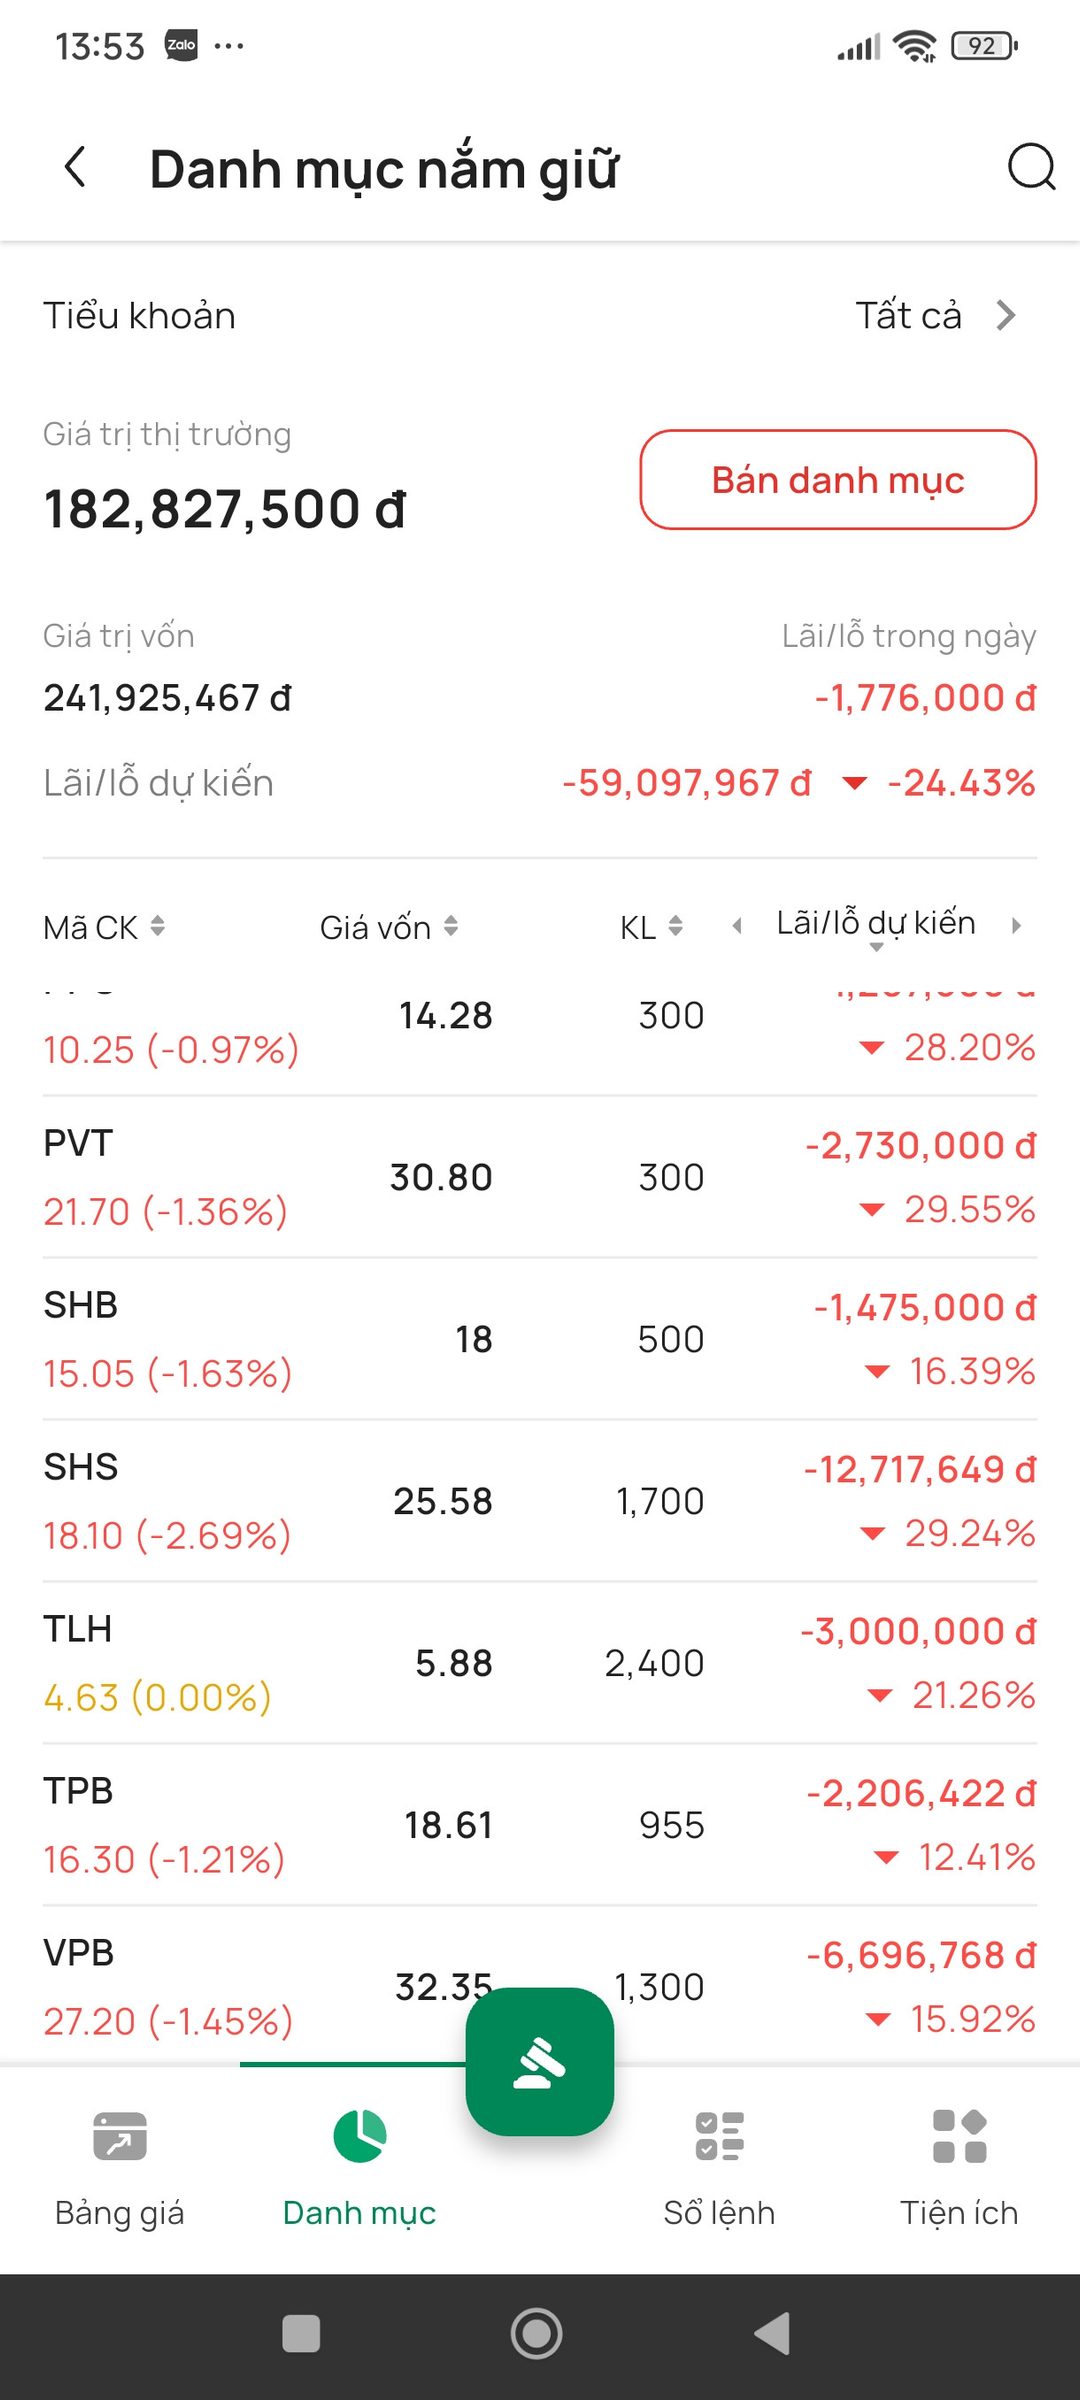Tap Android recent apps square button

click(x=301, y=2334)
